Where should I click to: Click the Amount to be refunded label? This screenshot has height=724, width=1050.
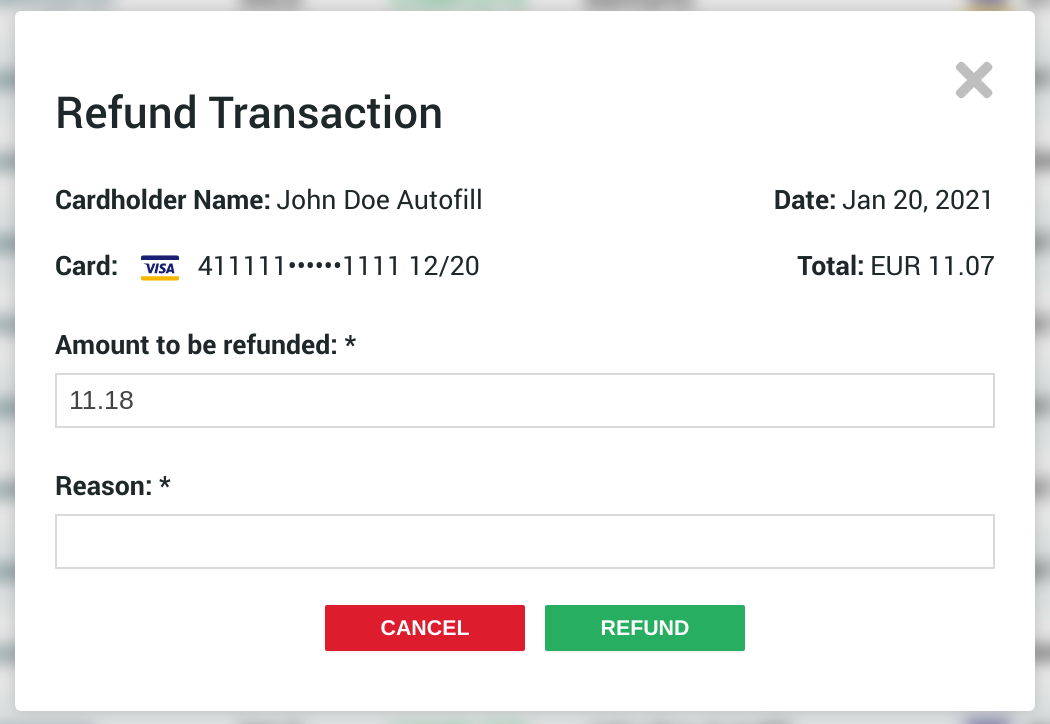click(x=195, y=346)
